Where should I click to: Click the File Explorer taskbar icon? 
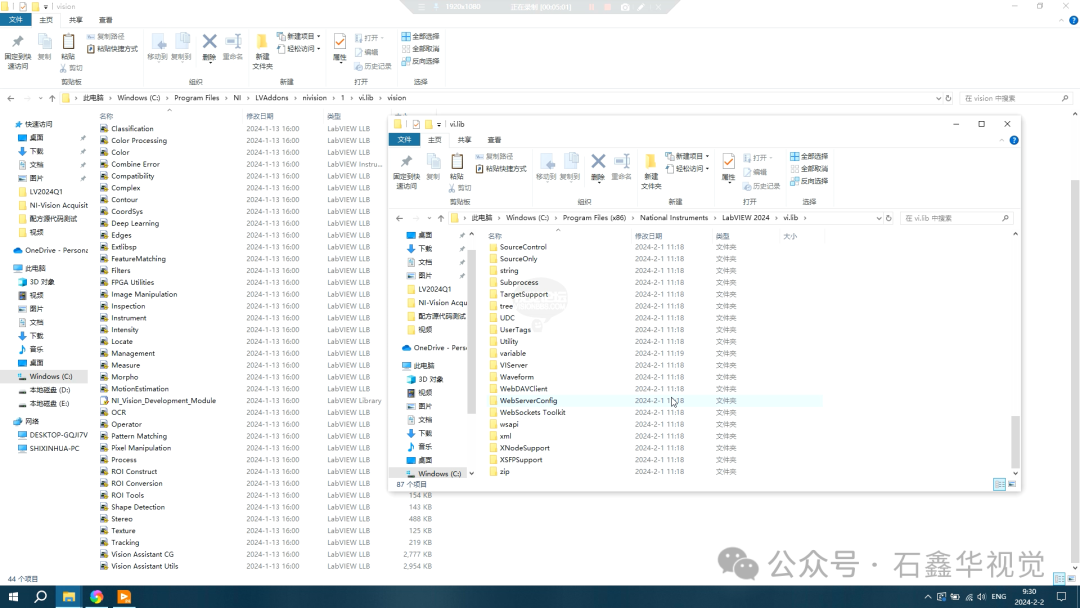69,597
